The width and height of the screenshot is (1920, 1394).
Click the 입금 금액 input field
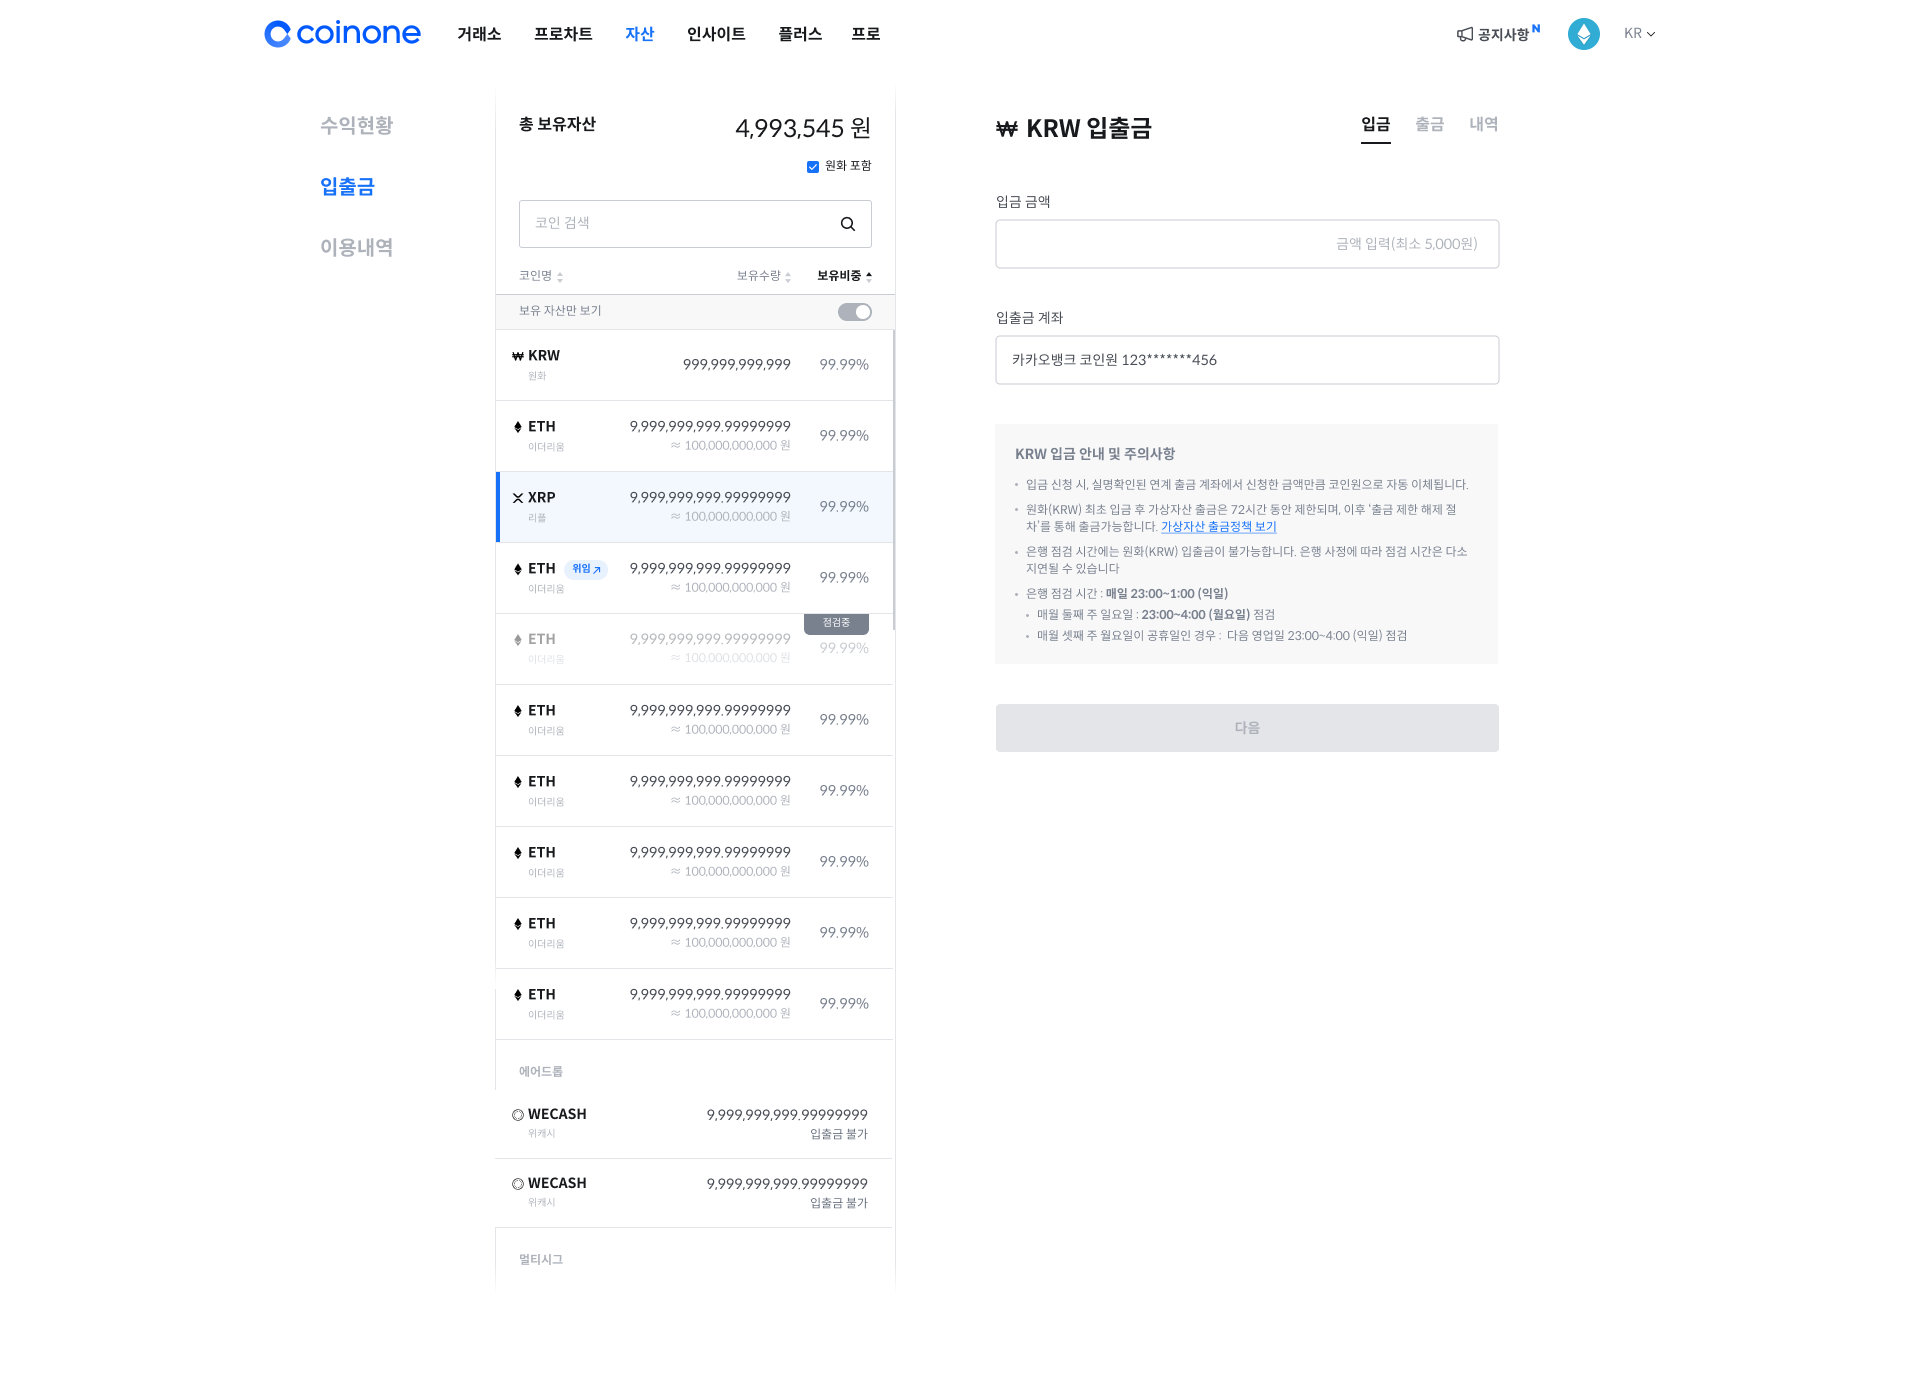coord(1246,244)
